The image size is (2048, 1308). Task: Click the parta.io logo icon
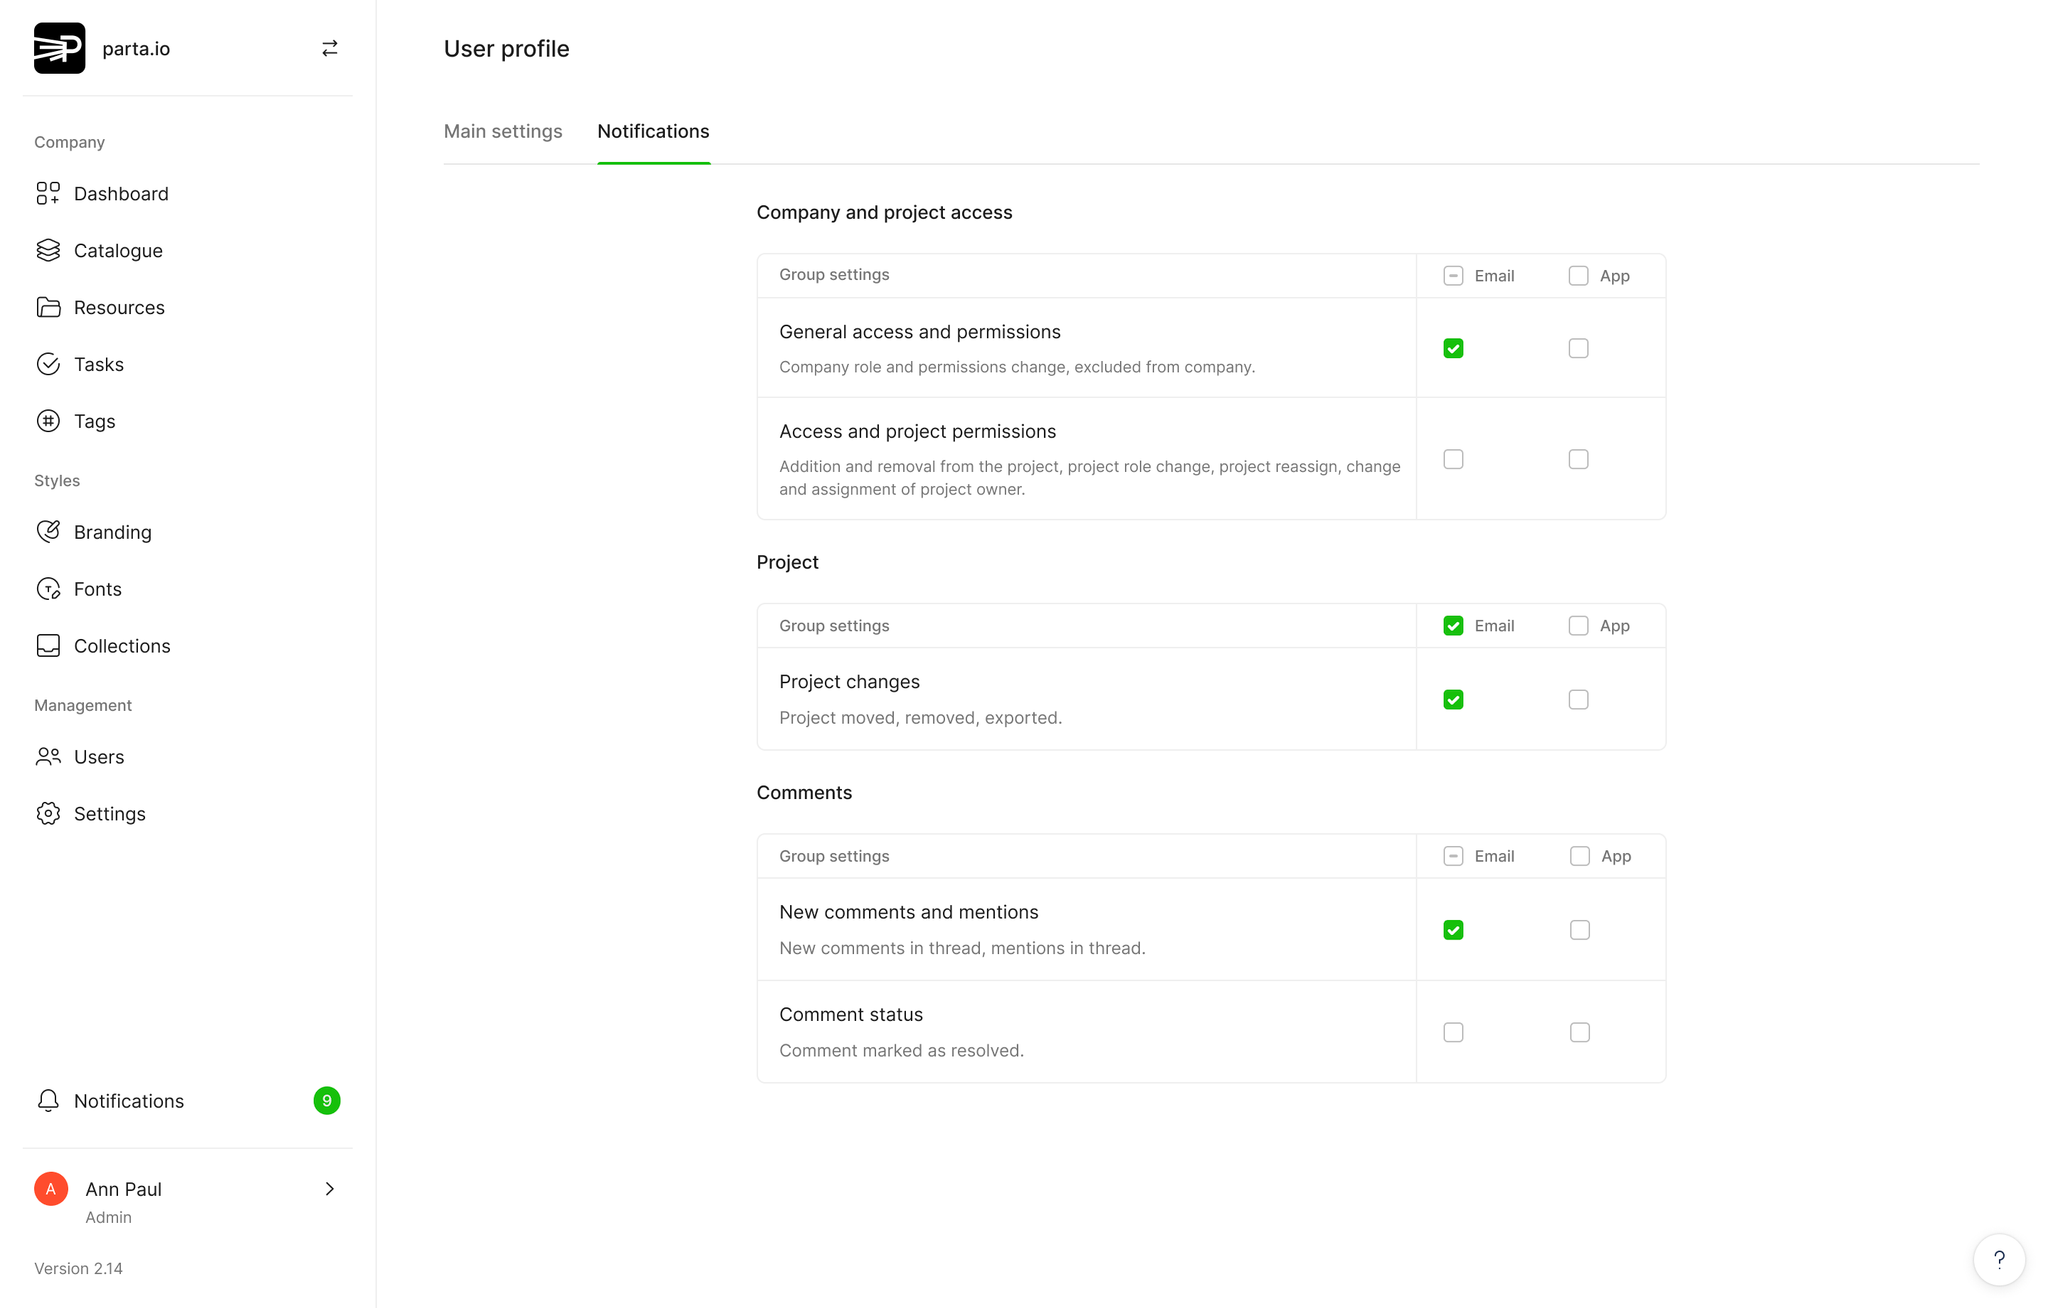click(x=59, y=48)
